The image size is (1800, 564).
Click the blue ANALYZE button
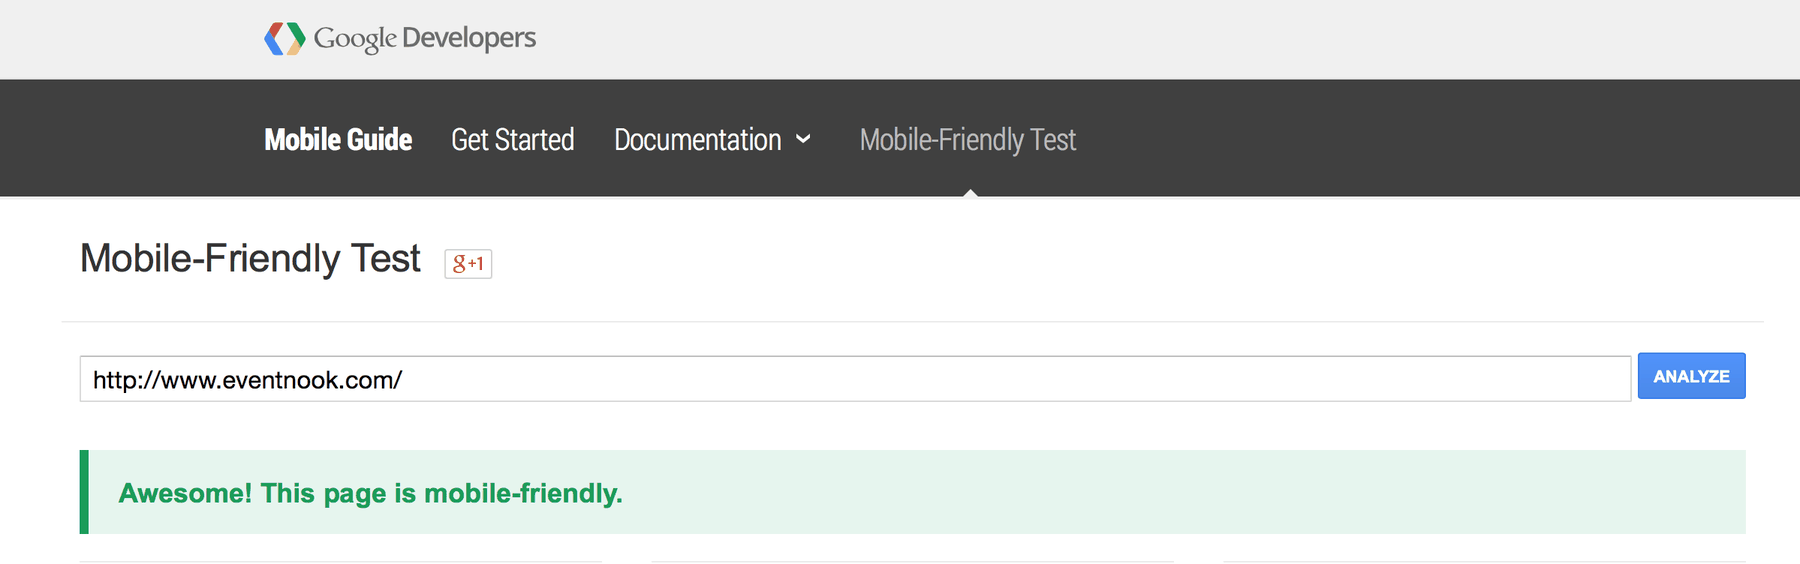1691,376
